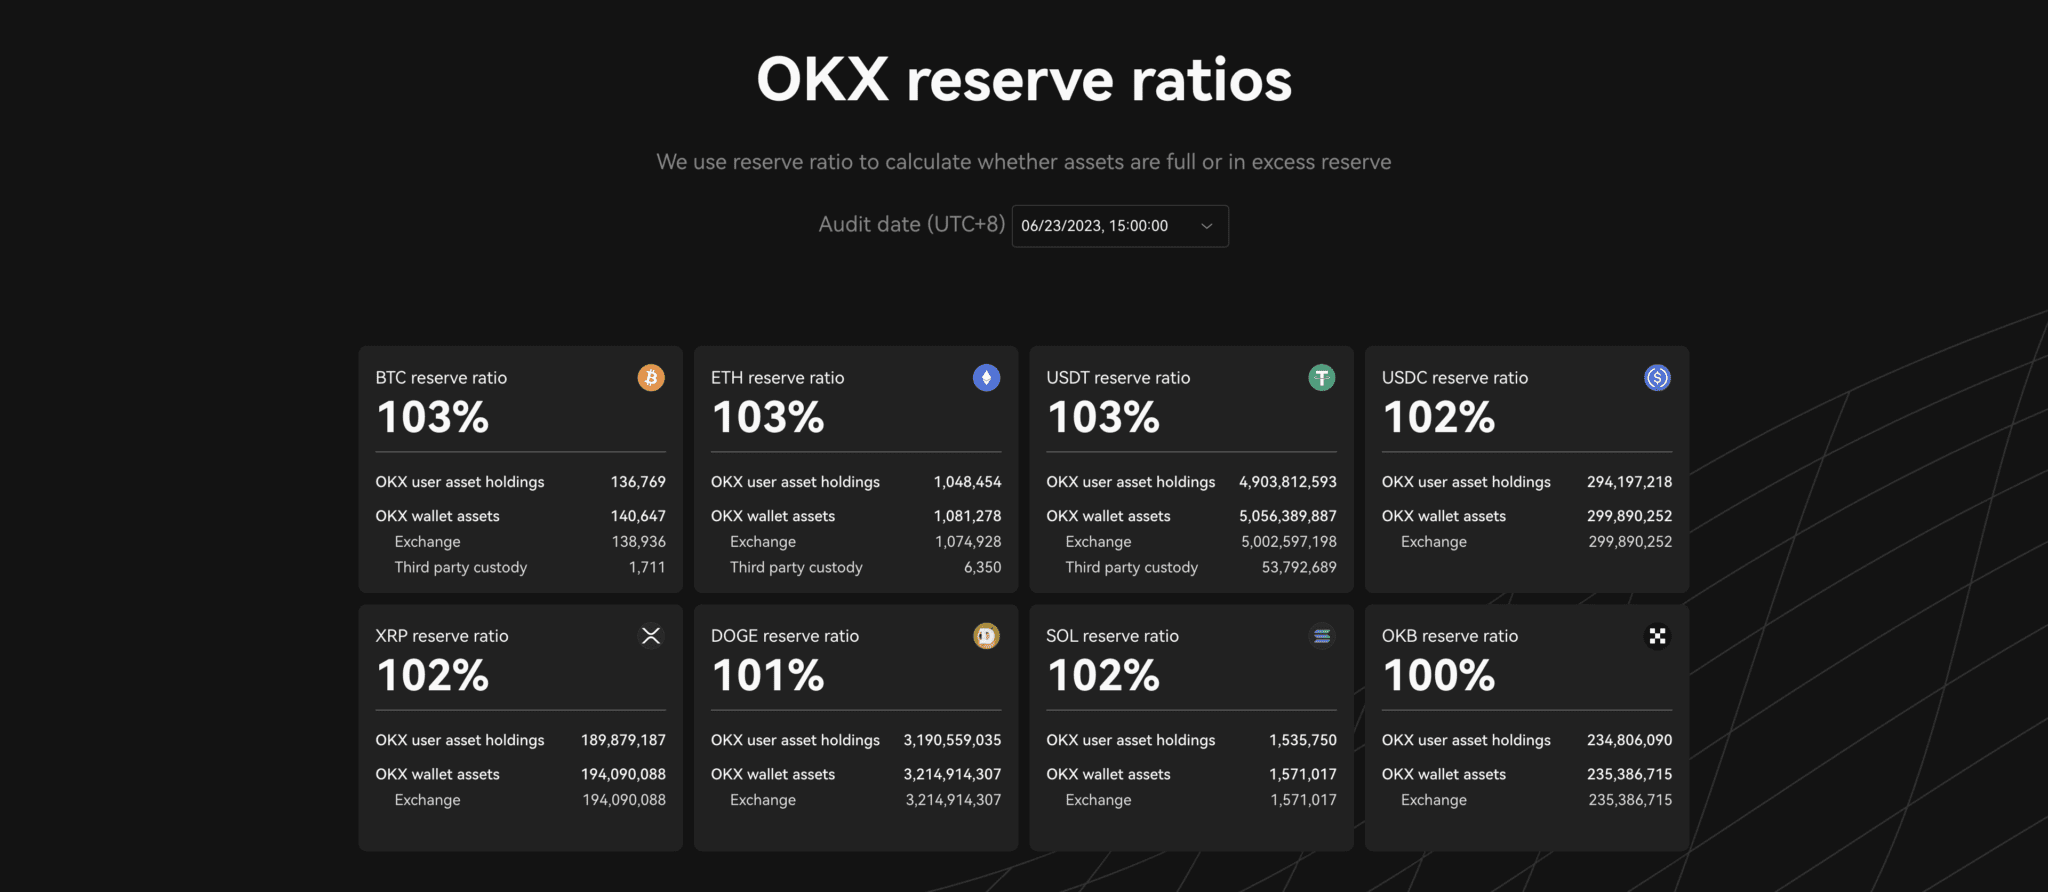This screenshot has height=892, width=2048.
Task: Click the Bitcoin icon in BTC card
Action: [651, 378]
